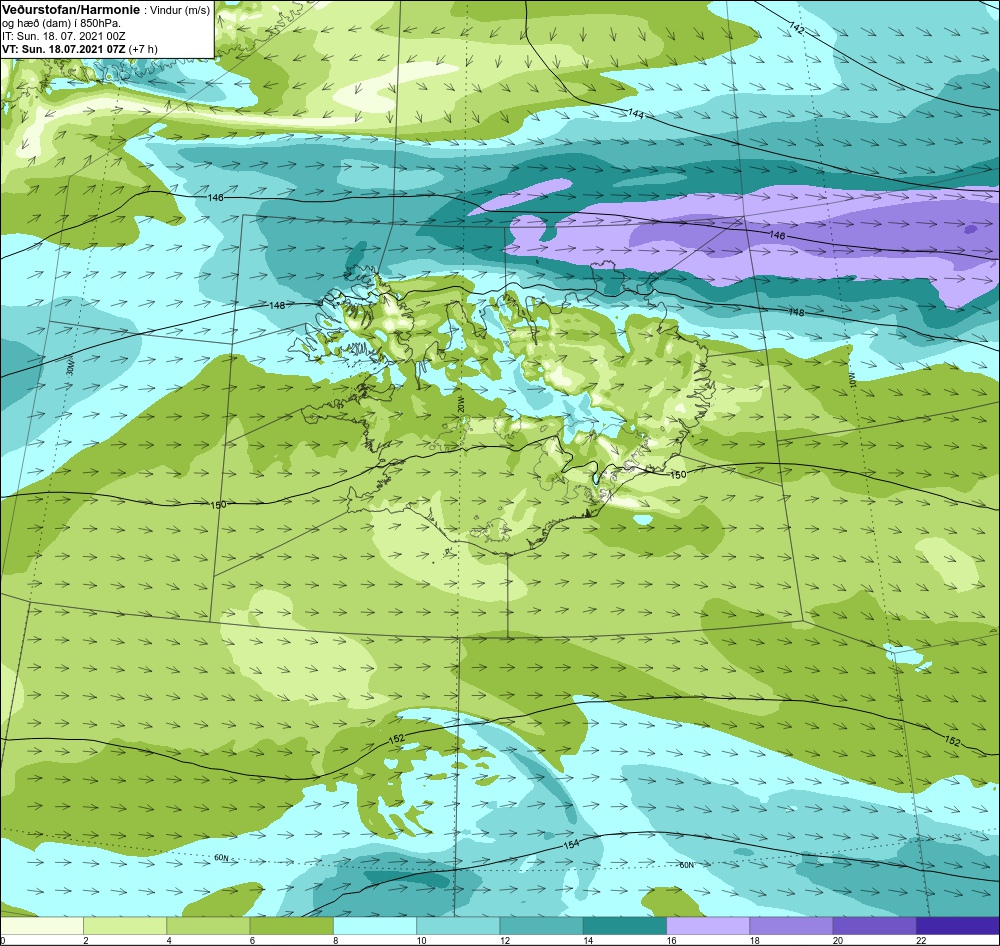Click the legend tick label '22'

921,940
